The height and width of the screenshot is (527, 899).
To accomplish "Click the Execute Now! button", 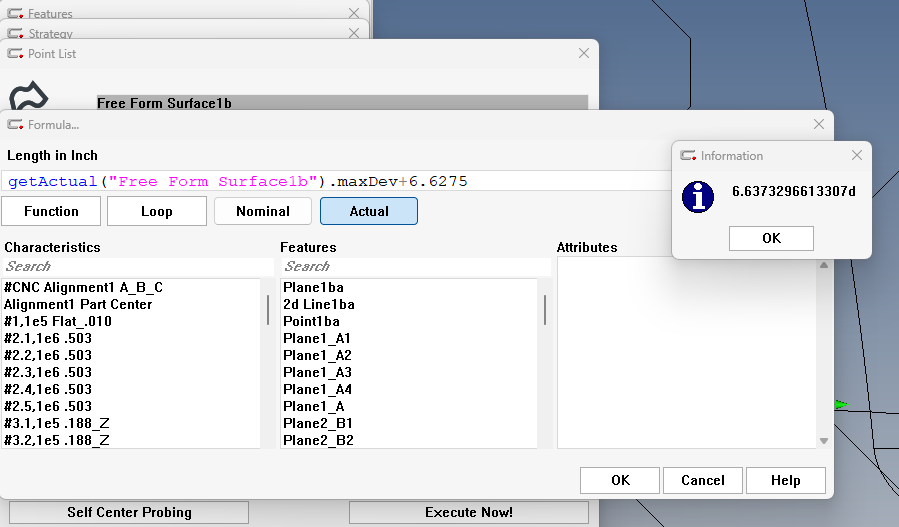I will click(x=468, y=512).
